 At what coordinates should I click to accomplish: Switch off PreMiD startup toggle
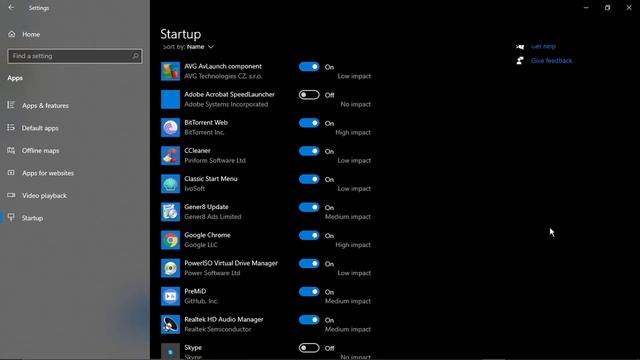tap(309, 292)
